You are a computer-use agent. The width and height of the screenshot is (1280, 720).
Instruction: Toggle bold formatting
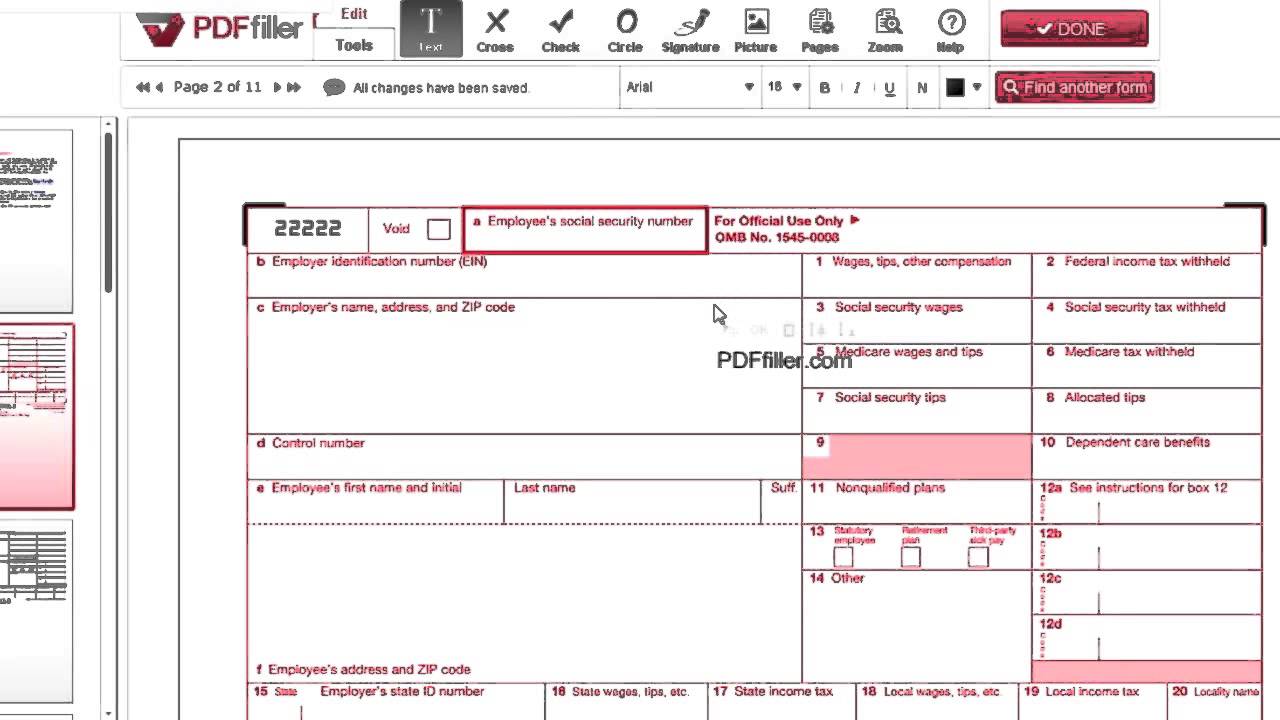pyautogui.click(x=825, y=88)
